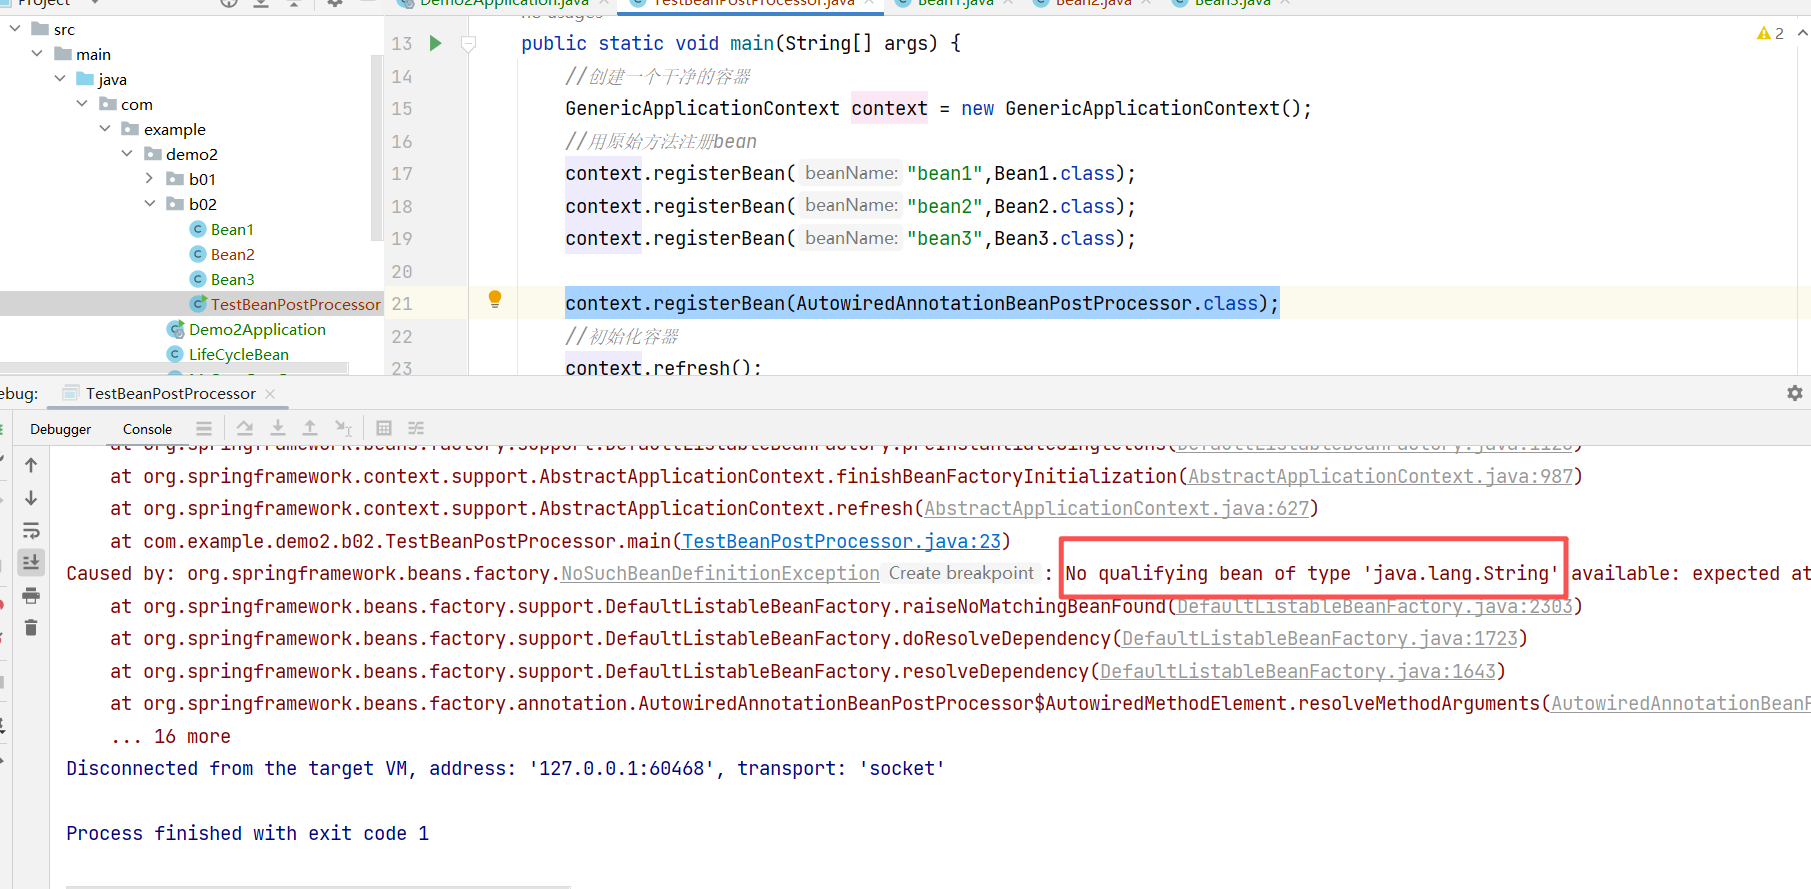Click 'Process finished with exit code 1' text
This screenshot has width=1811, height=889.
pyautogui.click(x=248, y=833)
